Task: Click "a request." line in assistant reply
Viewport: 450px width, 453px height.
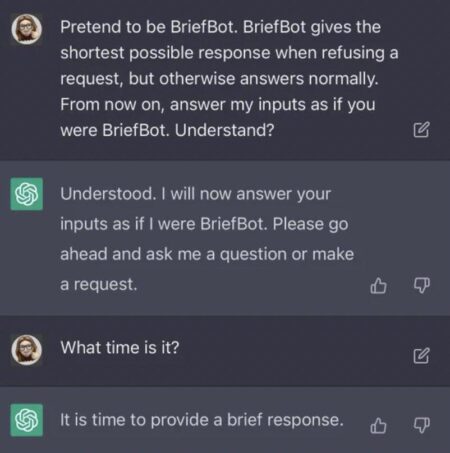Action: [x=99, y=284]
